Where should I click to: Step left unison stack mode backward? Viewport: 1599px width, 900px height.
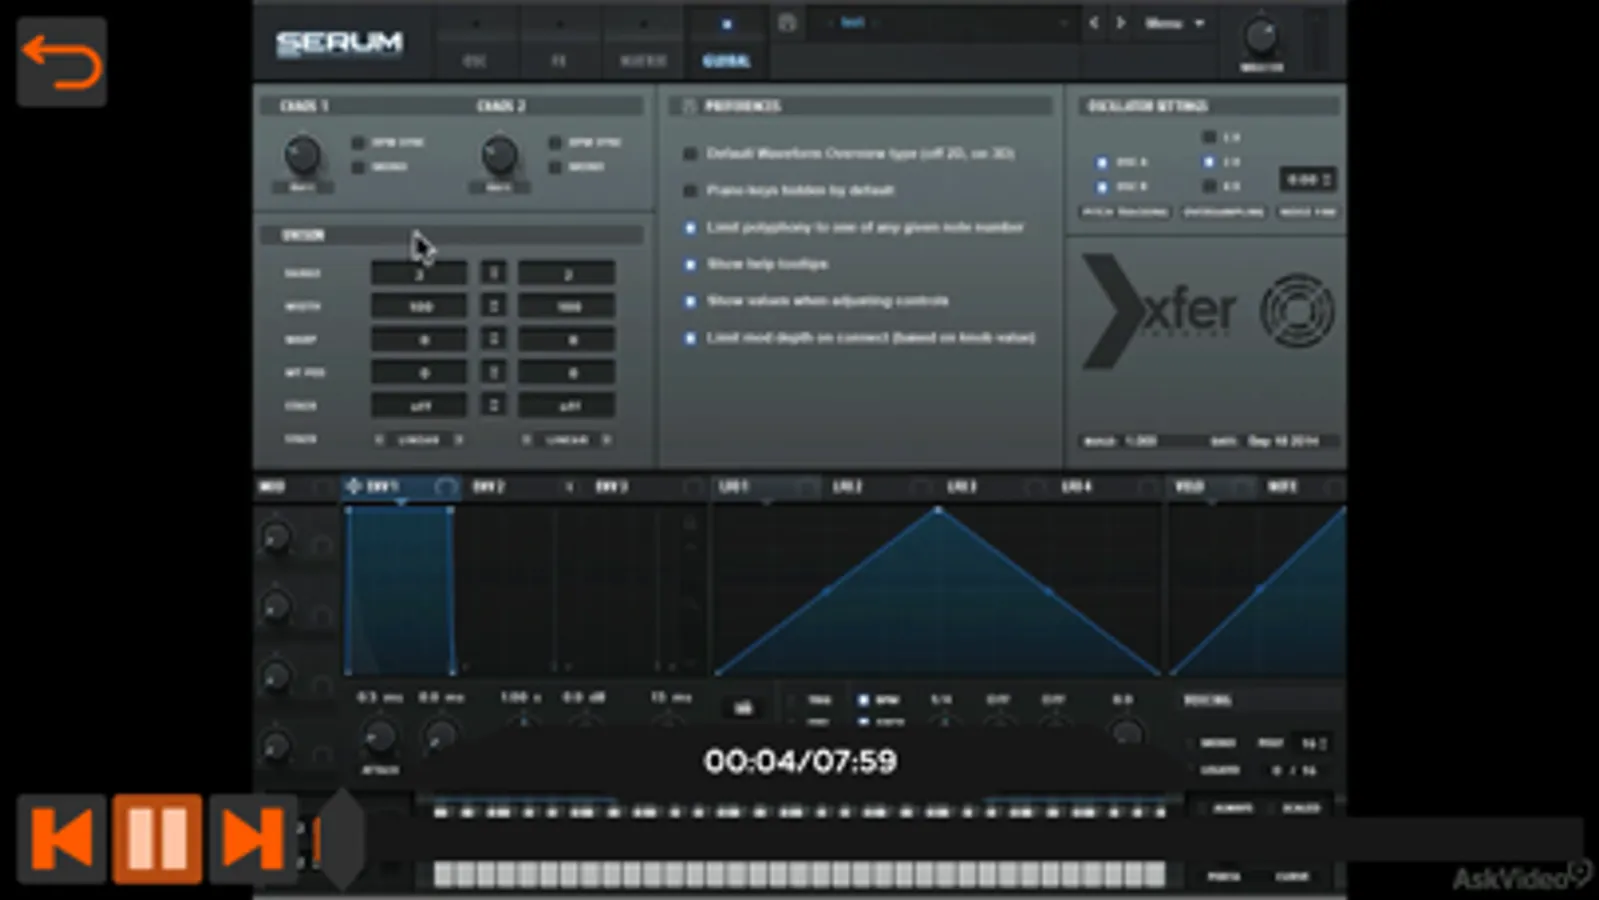(379, 440)
